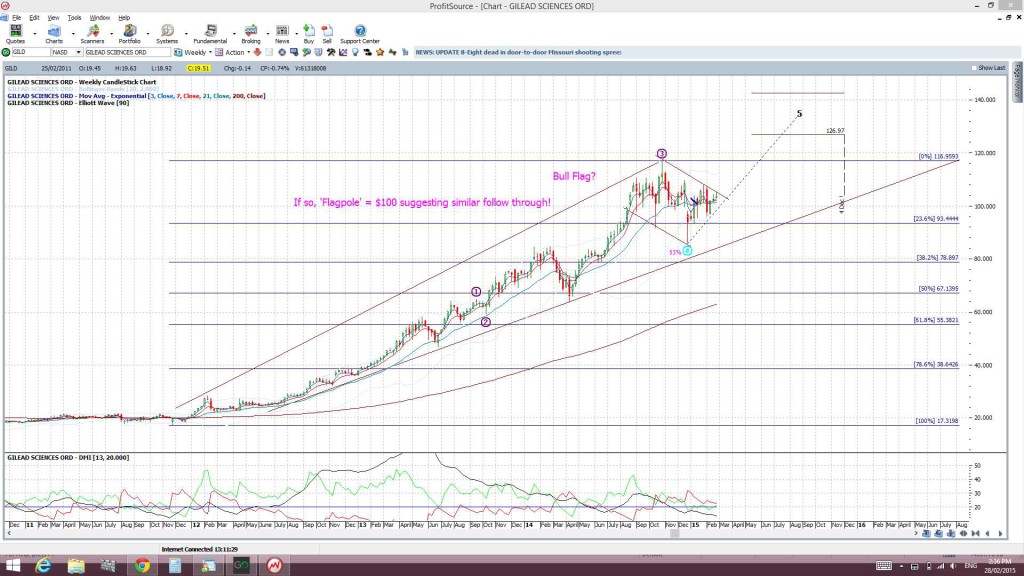Expand the Quotes dropdown arrow
The image size is (1024, 576).
pyautogui.click(x=35, y=33)
